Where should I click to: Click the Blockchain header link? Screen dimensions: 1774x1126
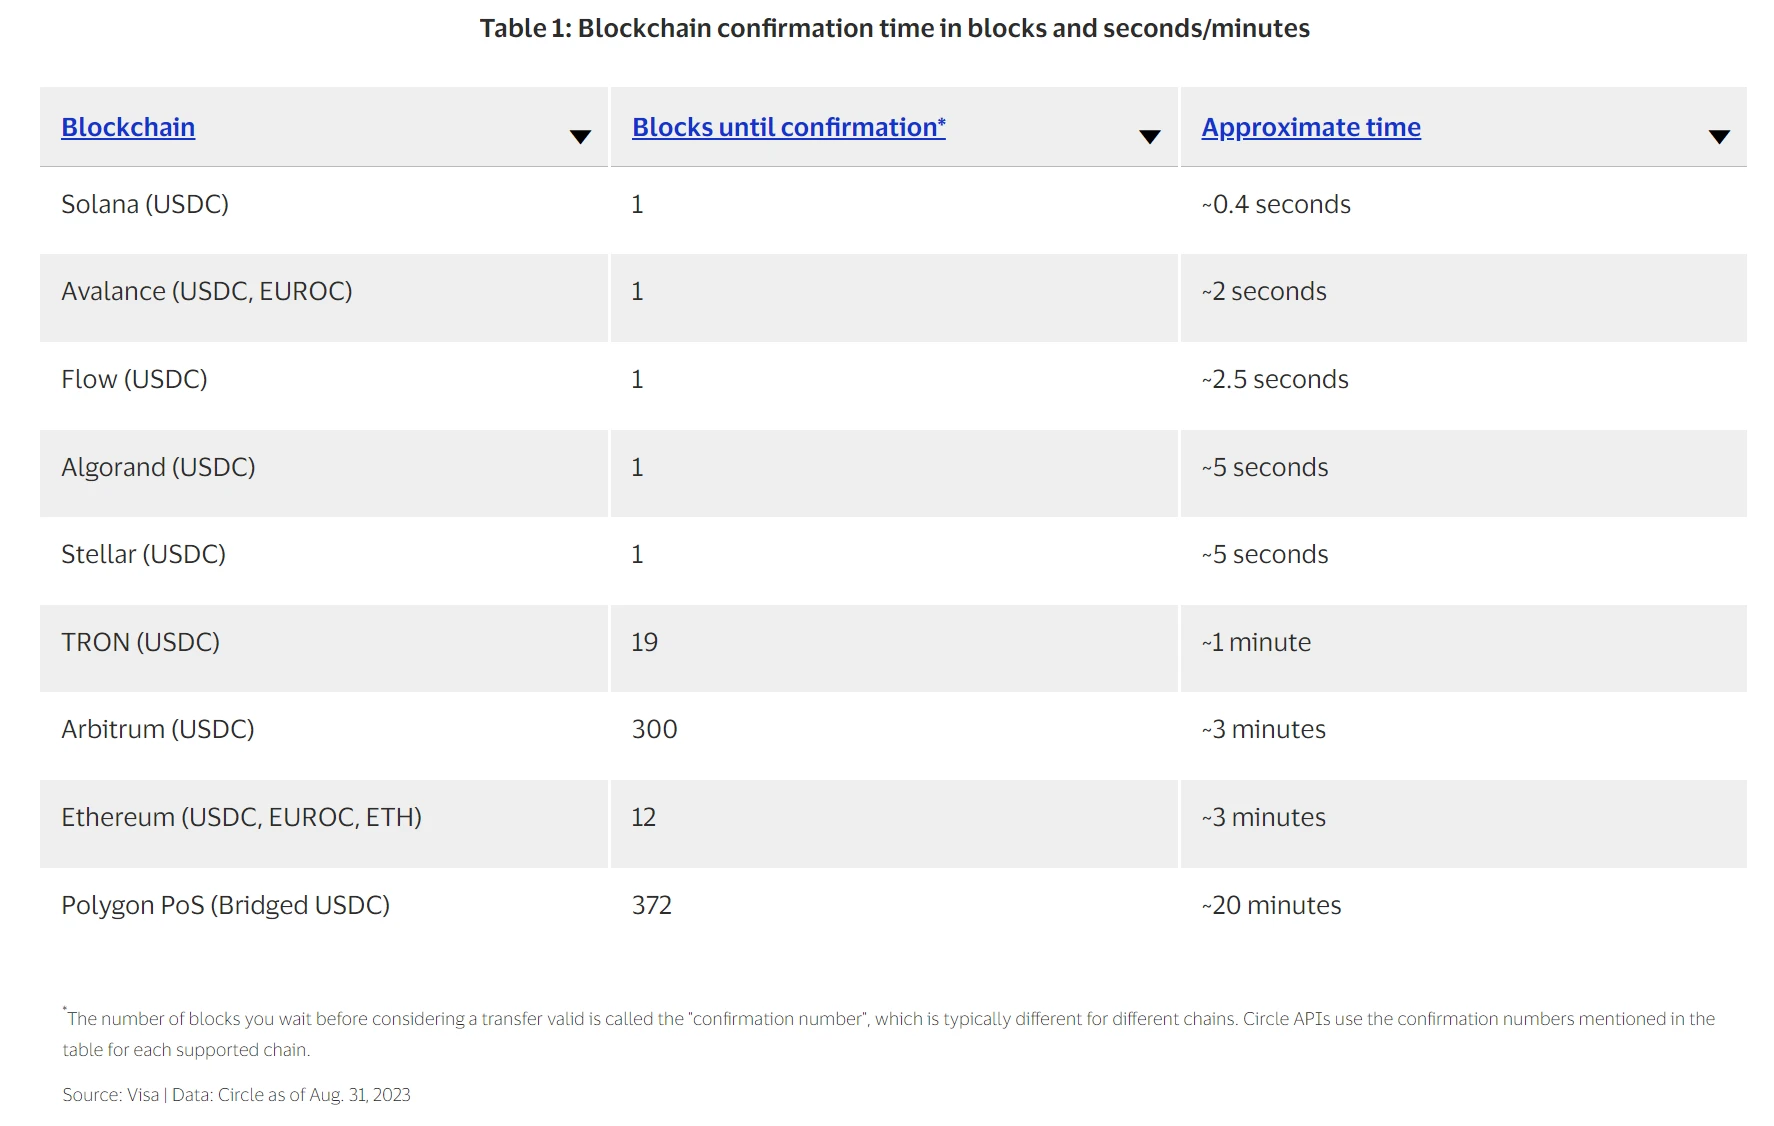128,128
